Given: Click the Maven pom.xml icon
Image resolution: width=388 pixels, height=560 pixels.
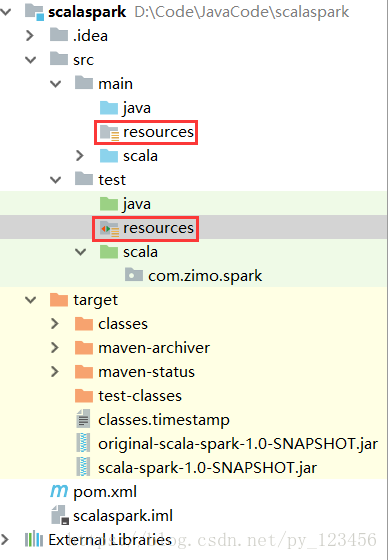Looking at the screenshot, I should [x=59, y=491].
